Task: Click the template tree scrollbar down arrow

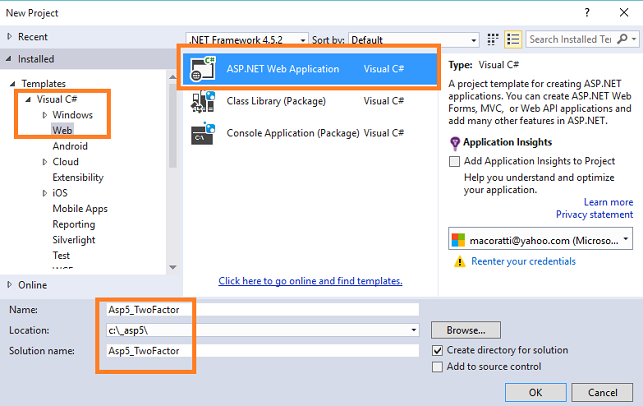Action: [173, 267]
